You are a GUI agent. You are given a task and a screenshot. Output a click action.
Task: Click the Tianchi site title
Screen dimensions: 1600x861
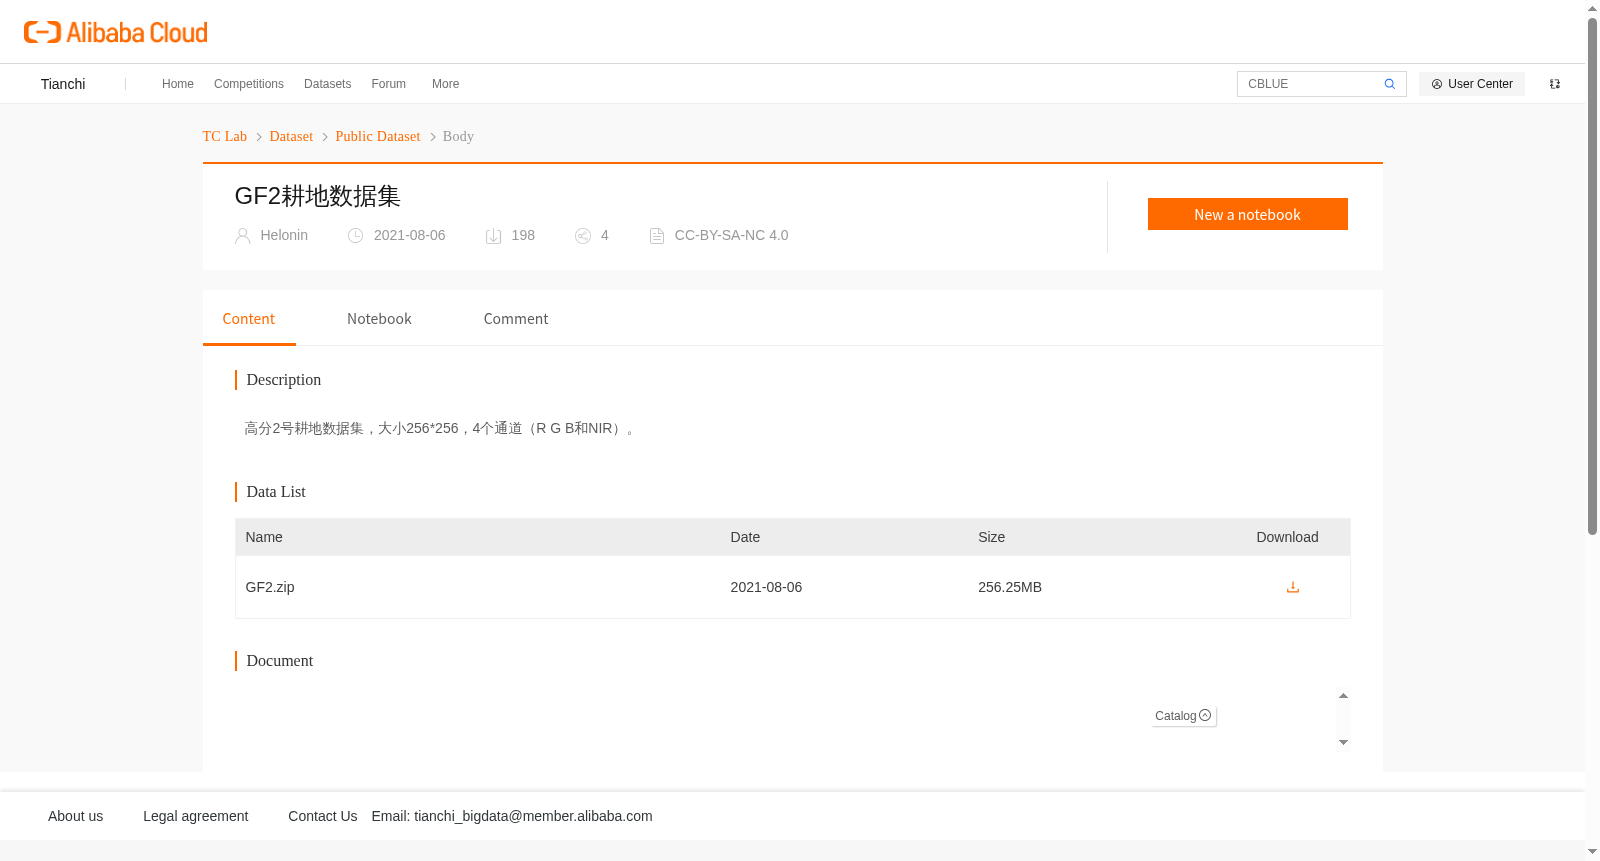[x=63, y=84]
